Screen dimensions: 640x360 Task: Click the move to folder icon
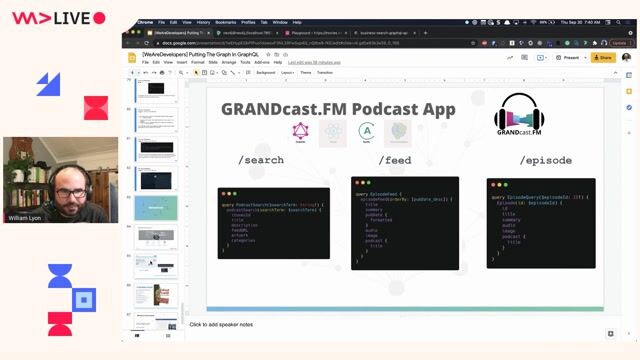[277, 54]
